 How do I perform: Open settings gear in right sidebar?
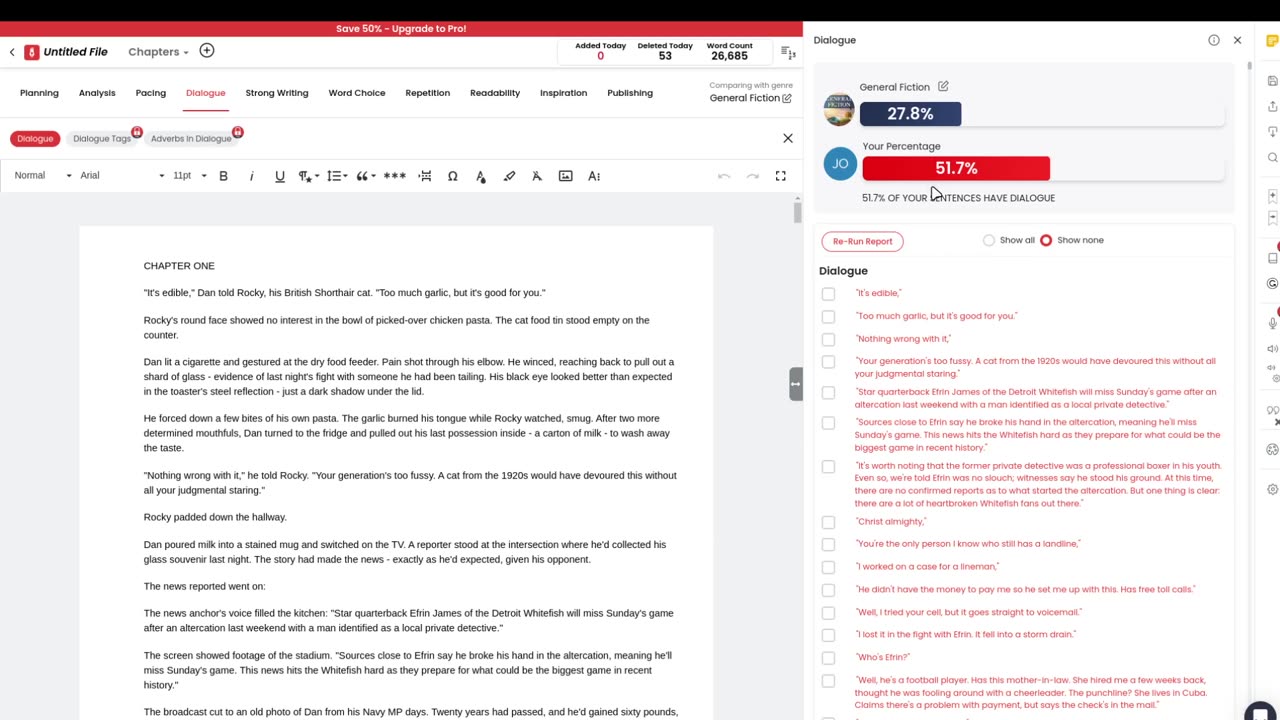(1272, 489)
